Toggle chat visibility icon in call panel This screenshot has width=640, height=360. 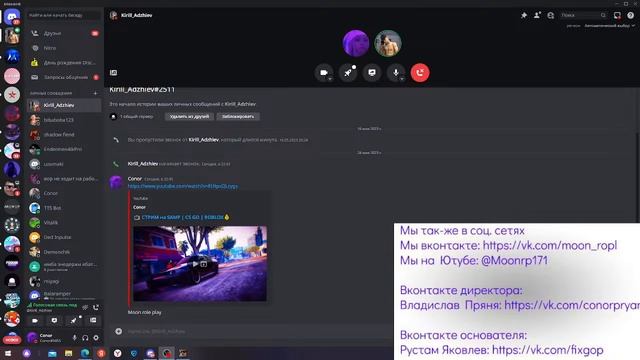[x=113, y=73]
